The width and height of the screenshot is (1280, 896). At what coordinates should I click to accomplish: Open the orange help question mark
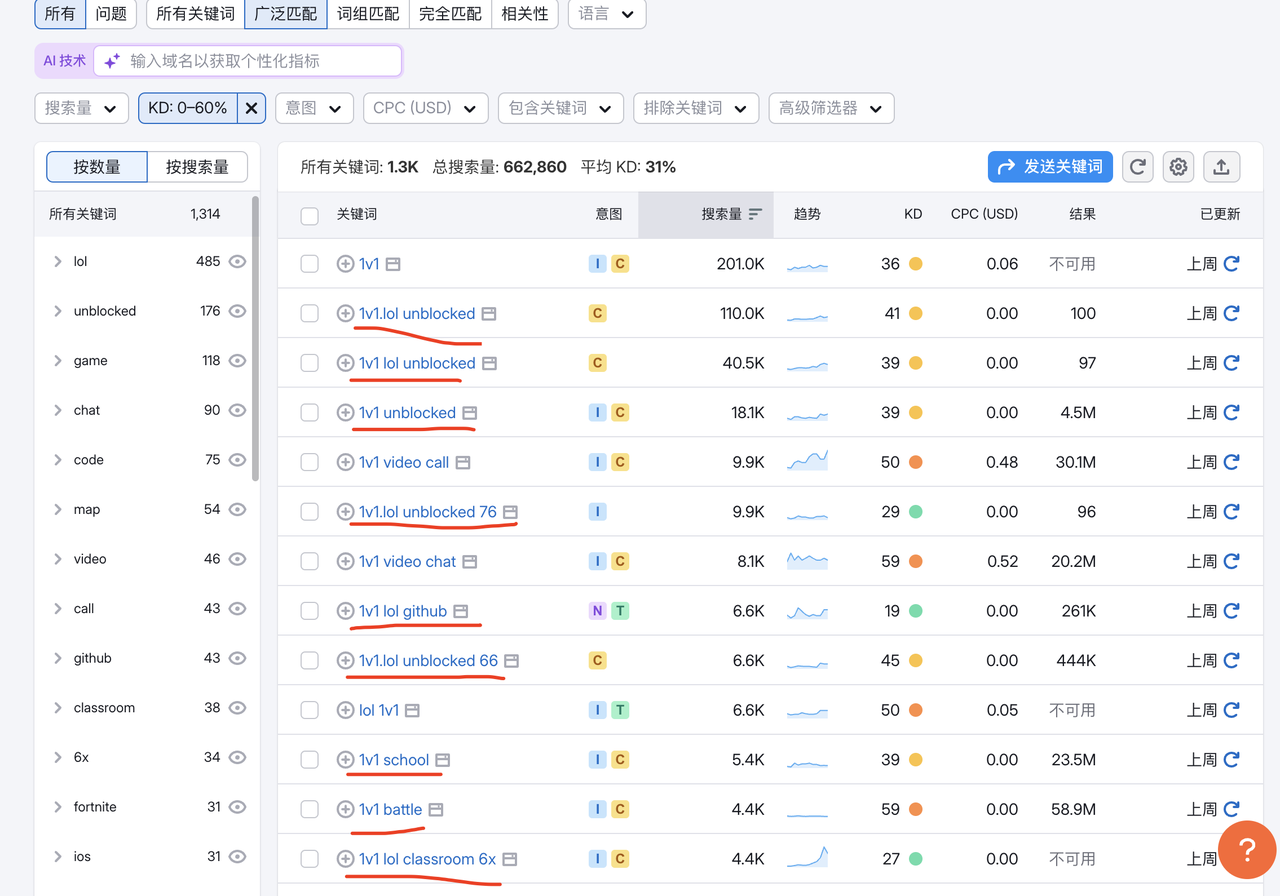[x=1246, y=850]
